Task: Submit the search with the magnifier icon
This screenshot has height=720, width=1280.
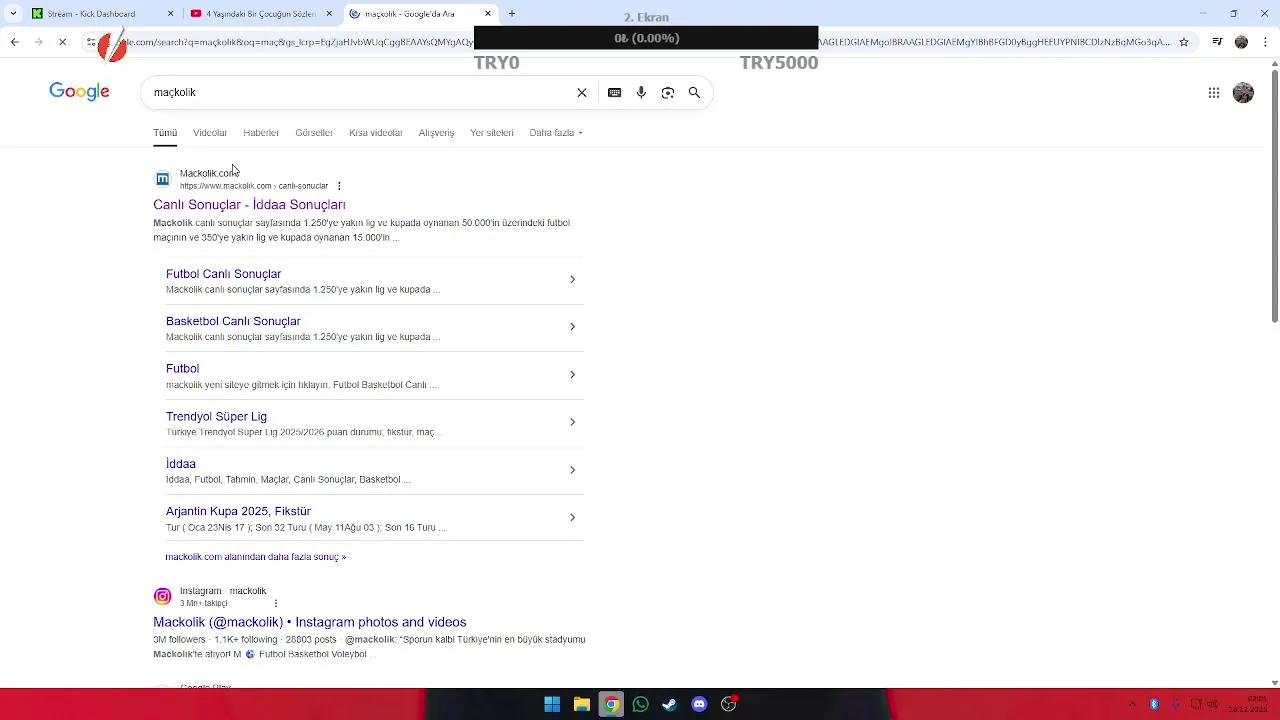Action: 694,92
